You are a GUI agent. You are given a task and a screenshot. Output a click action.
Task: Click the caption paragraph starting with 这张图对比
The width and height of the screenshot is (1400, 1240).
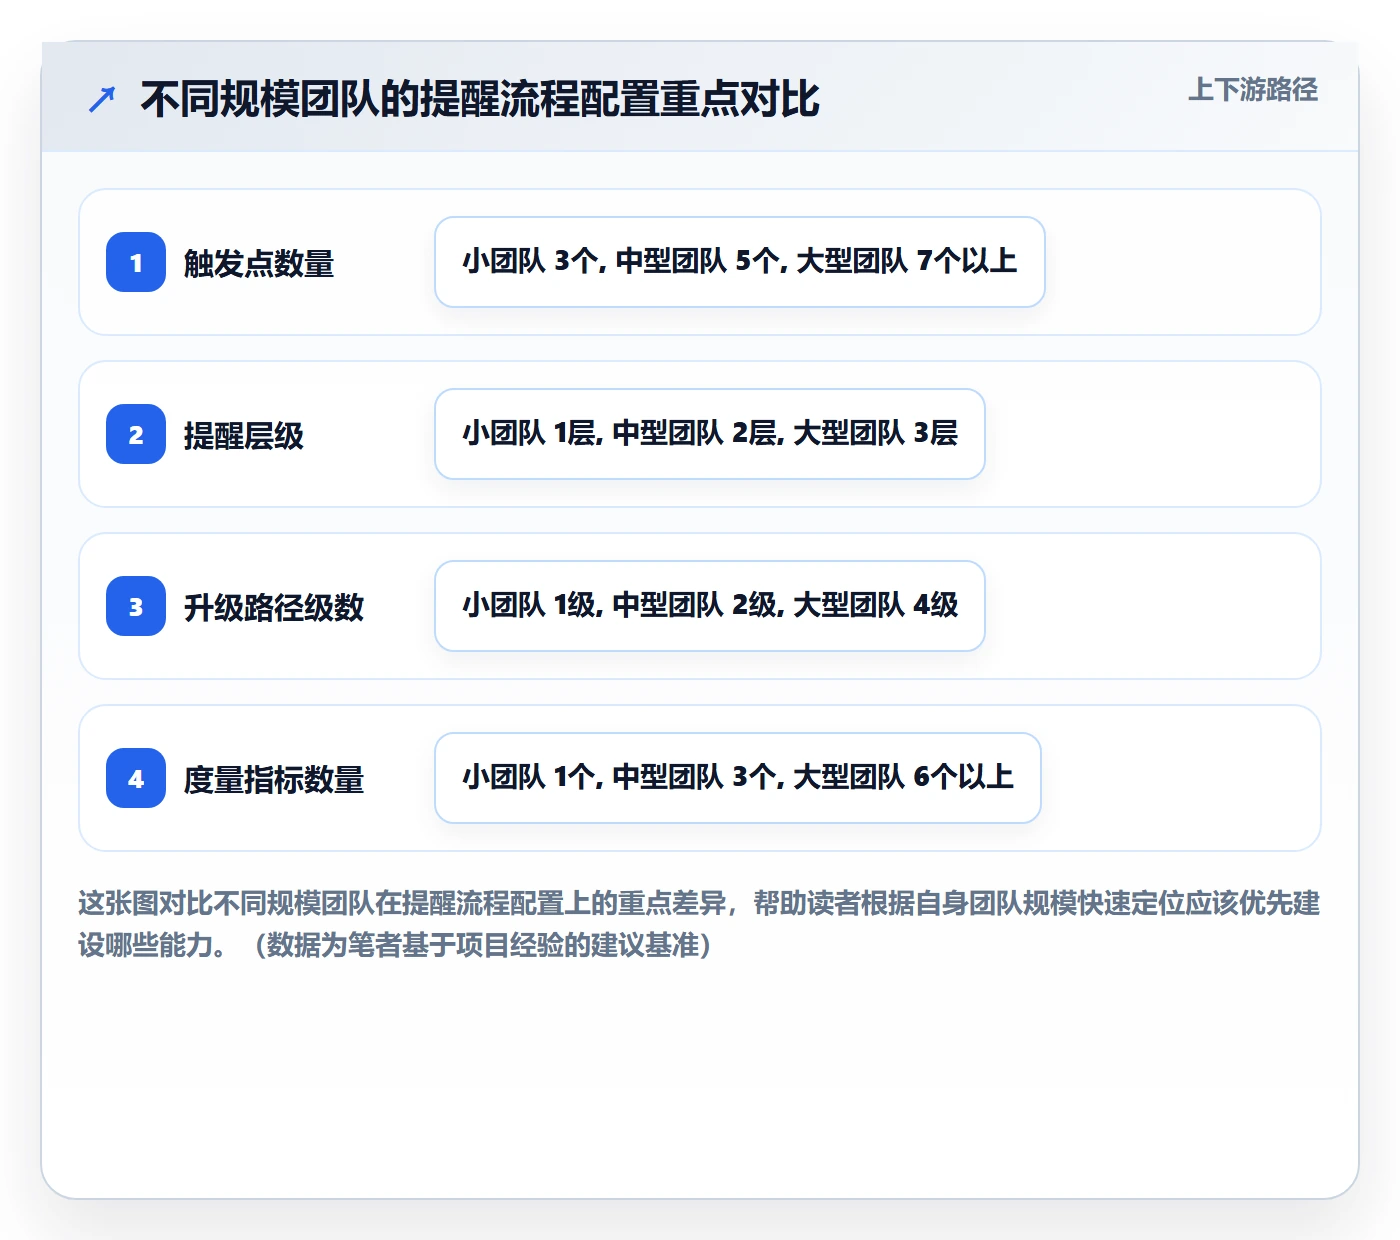(x=699, y=924)
